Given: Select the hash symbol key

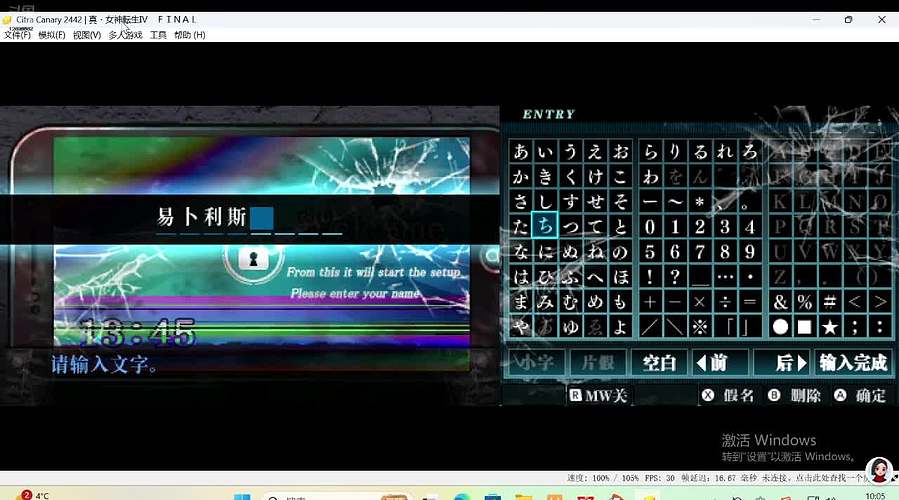Looking at the screenshot, I should click(x=830, y=302).
